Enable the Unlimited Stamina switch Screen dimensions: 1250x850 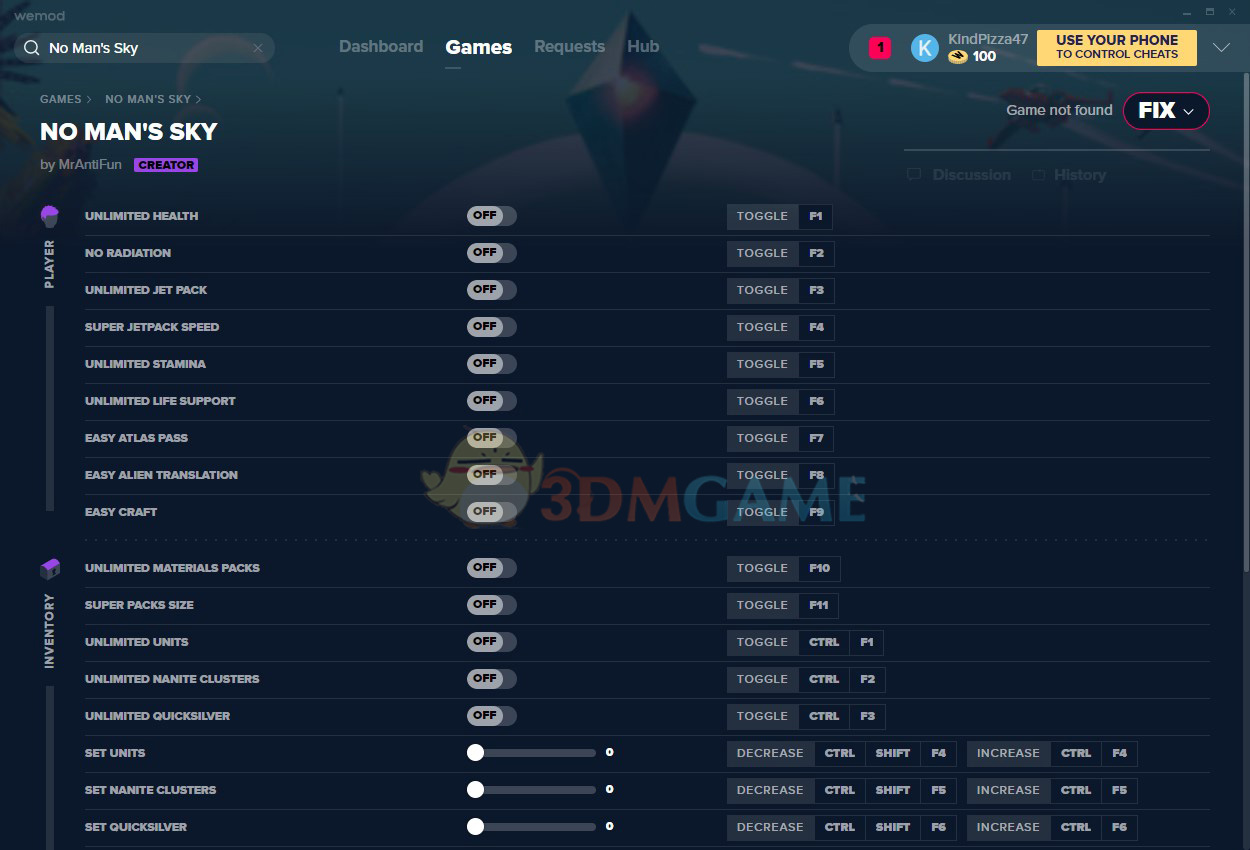(x=491, y=364)
